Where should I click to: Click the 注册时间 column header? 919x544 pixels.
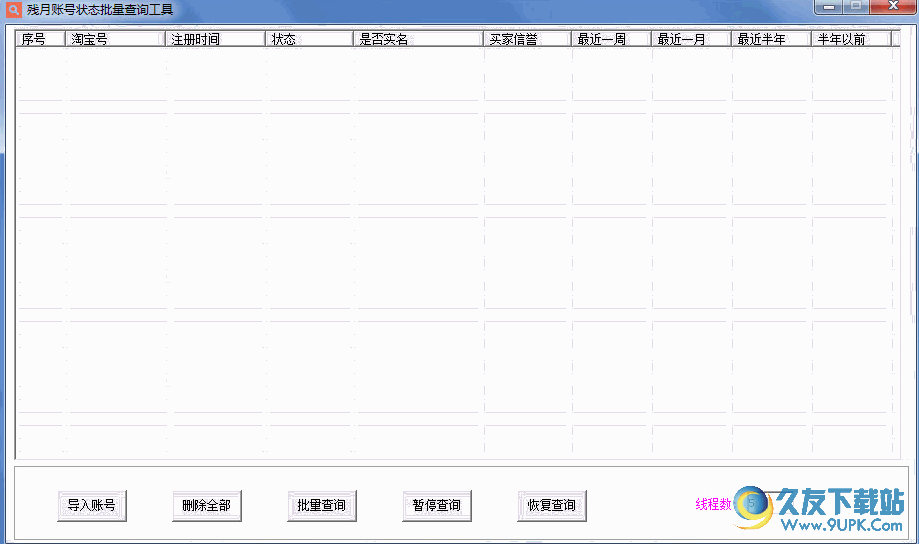pyautogui.click(x=215, y=39)
